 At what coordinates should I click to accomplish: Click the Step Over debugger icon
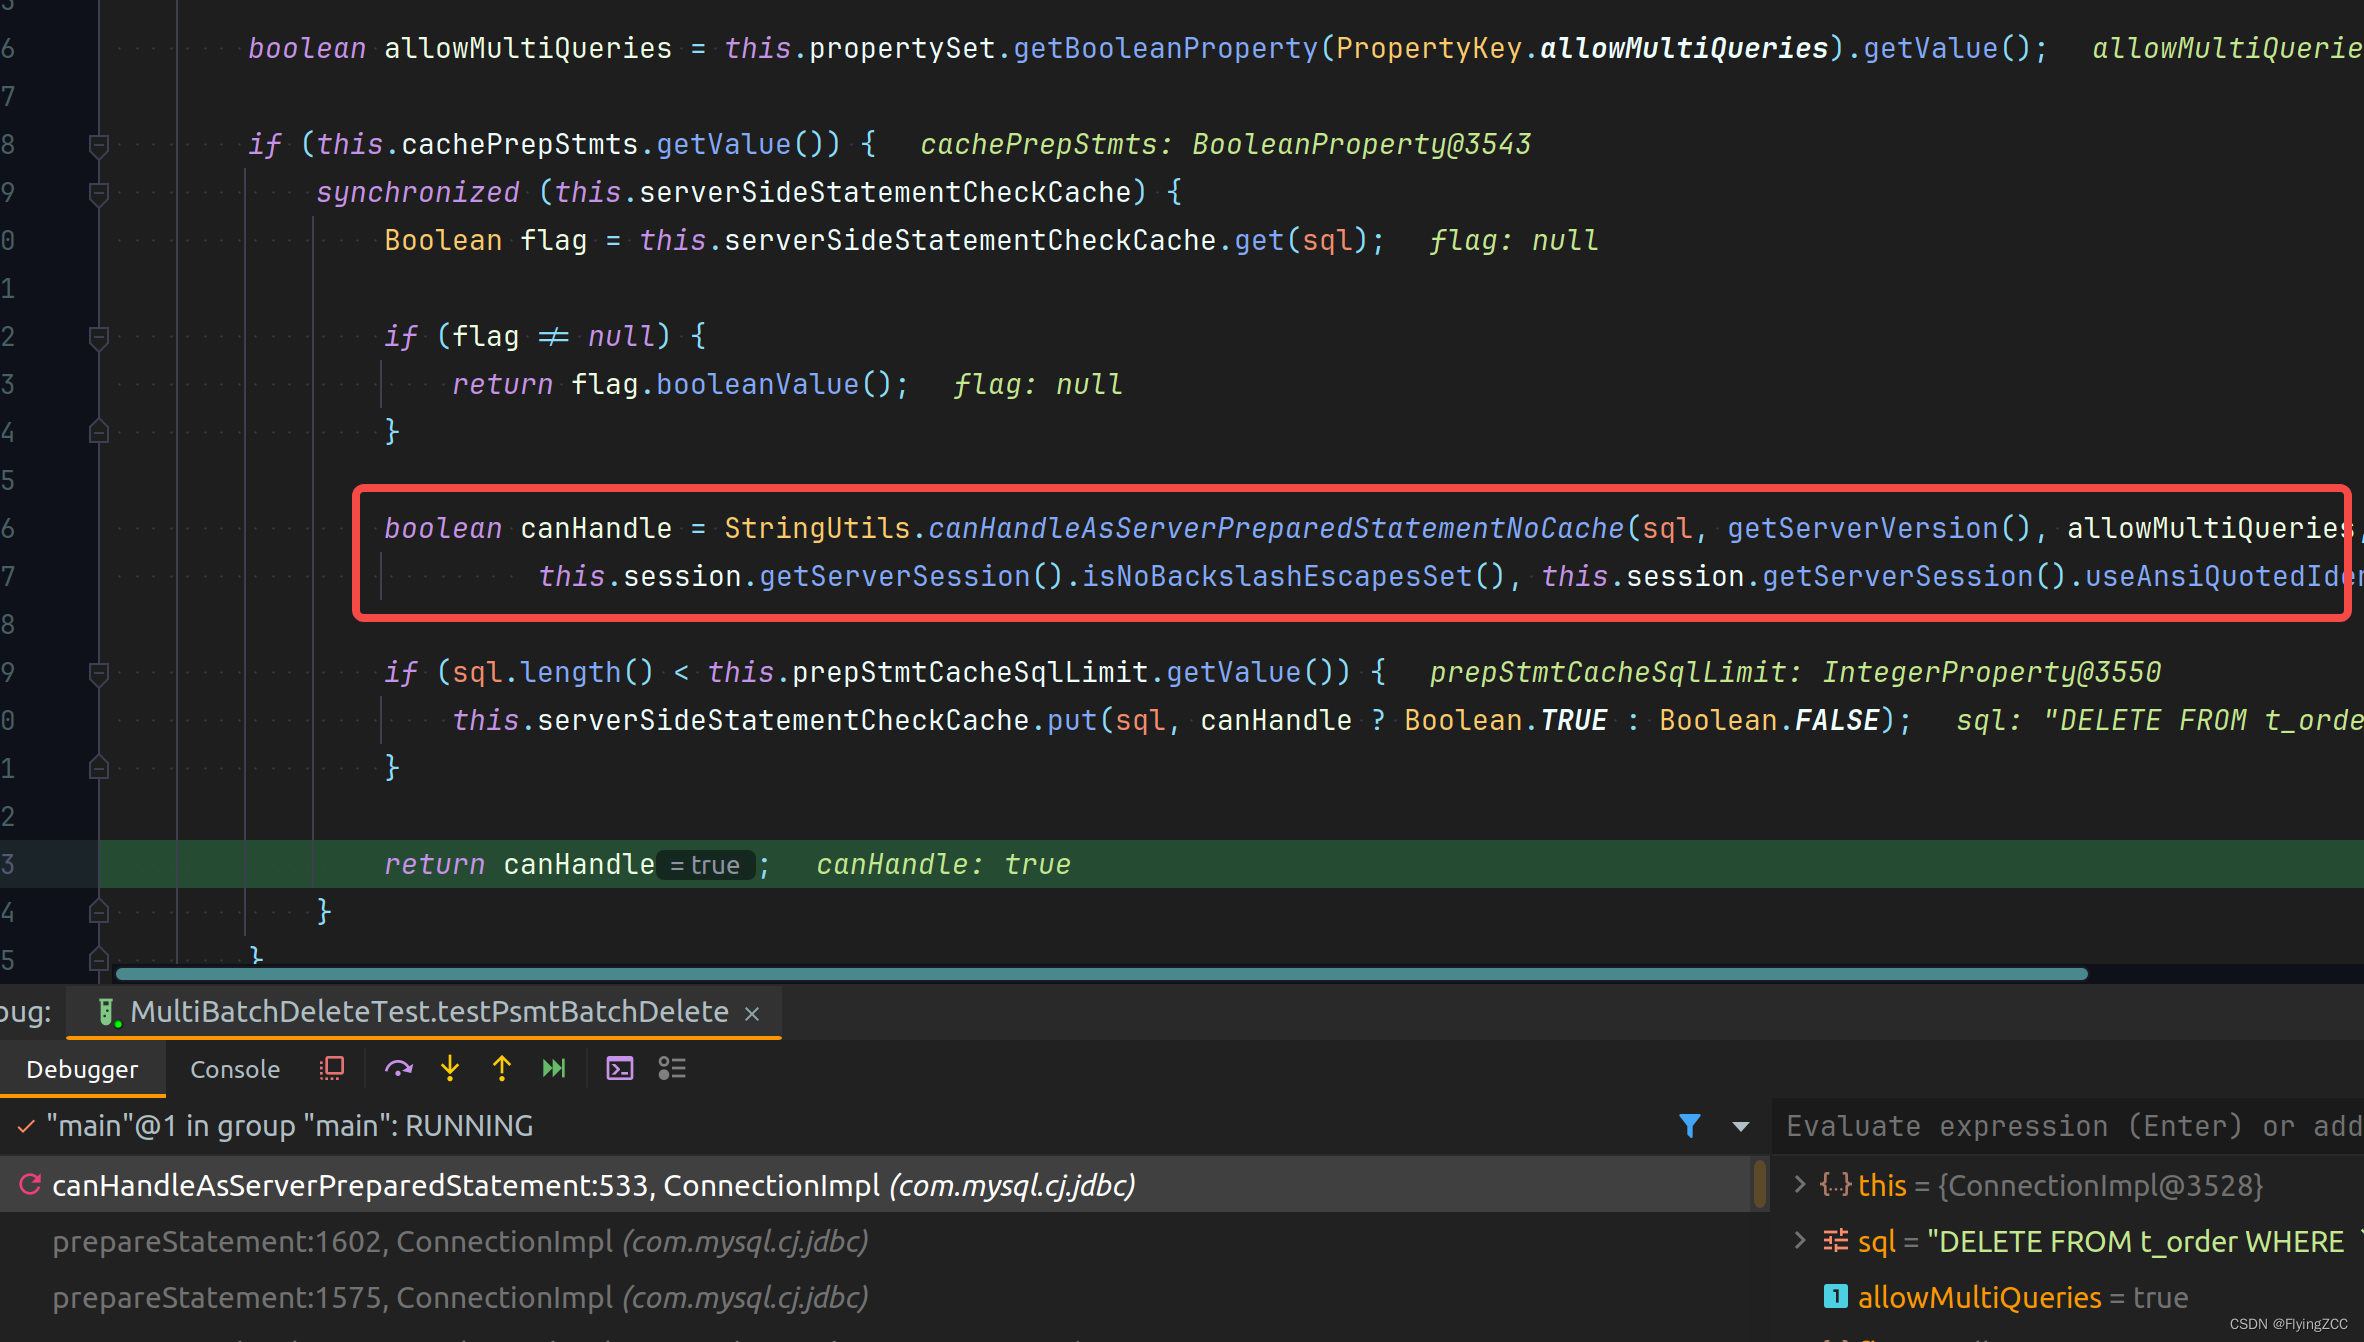click(x=398, y=1069)
